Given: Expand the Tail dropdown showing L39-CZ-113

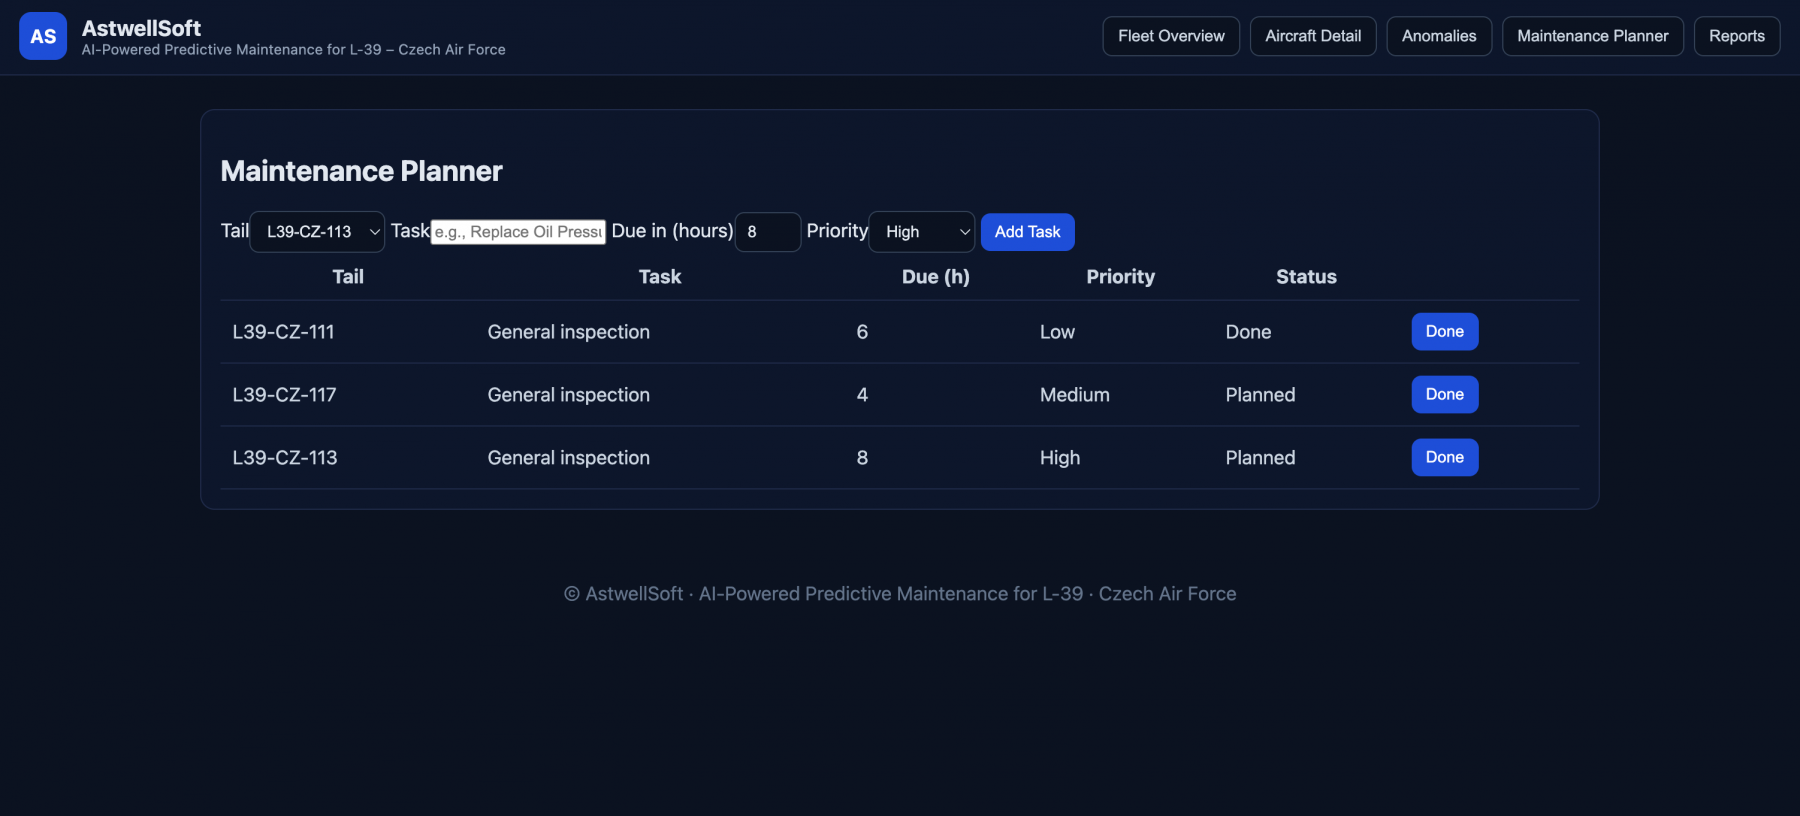Looking at the screenshot, I should [x=317, y=232].
